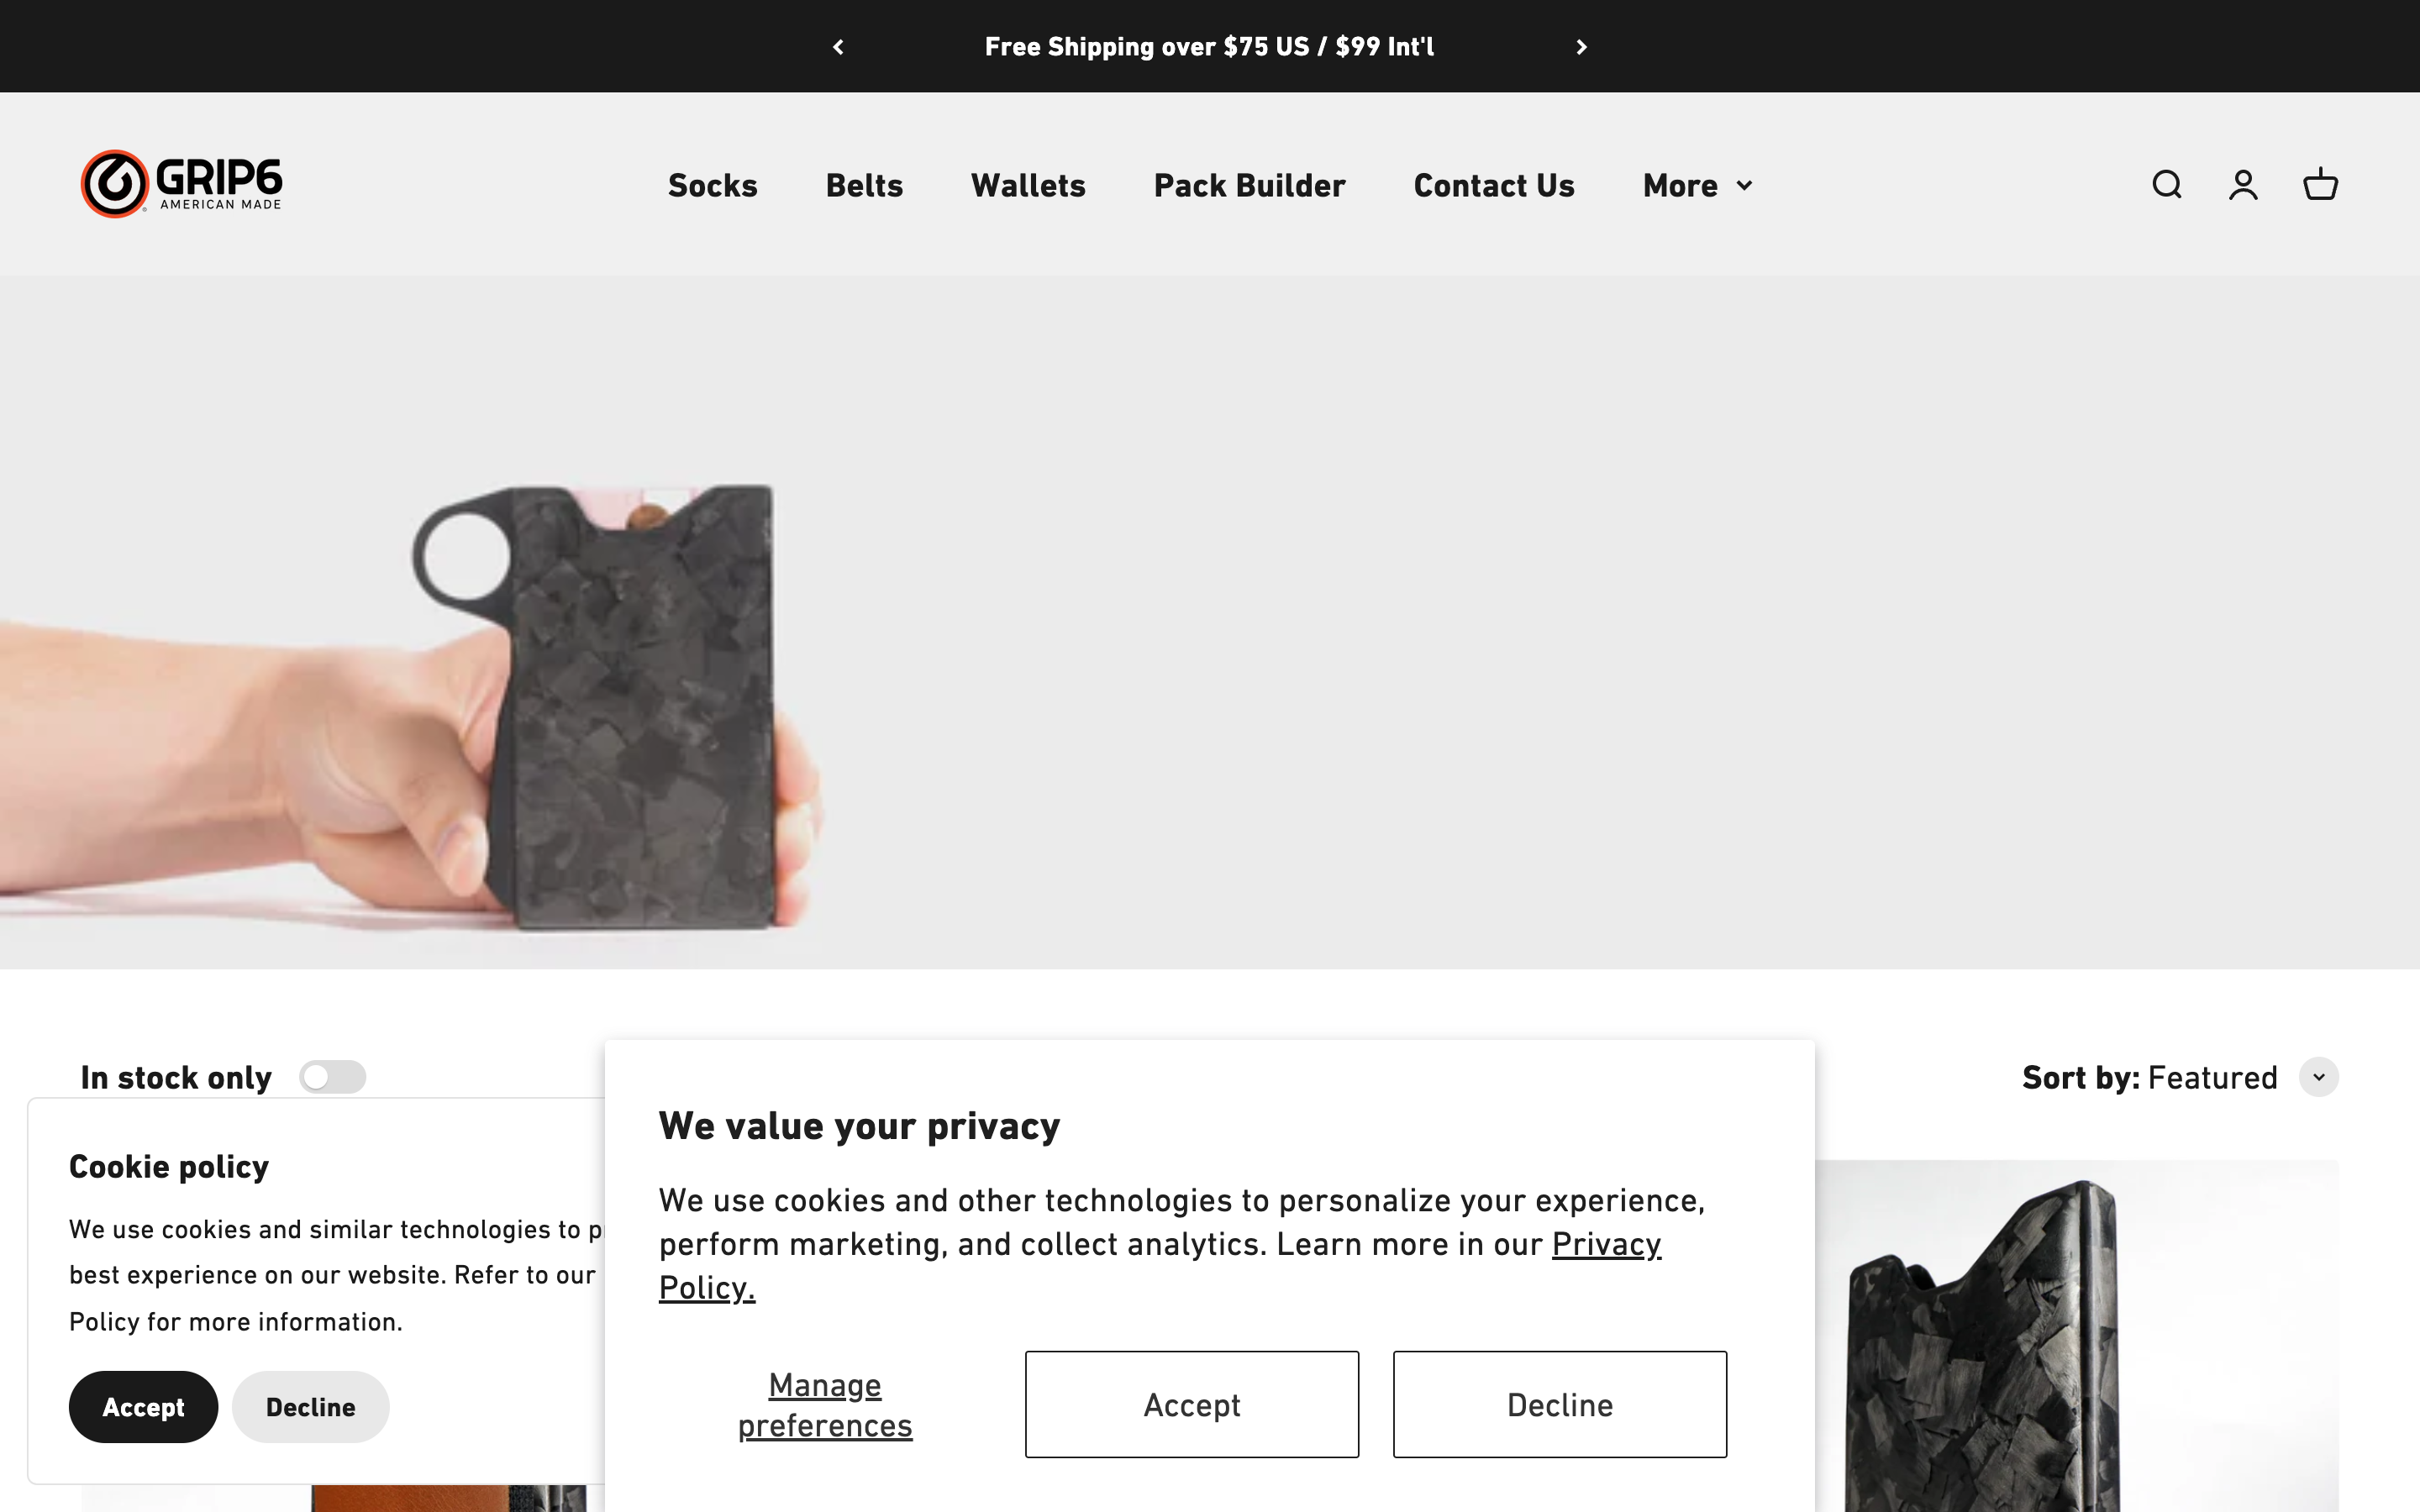Viewport: 2420px width, 1512px height.
Task: Decline cookies in the privacy dialog
Action: pos(1559,1404)
